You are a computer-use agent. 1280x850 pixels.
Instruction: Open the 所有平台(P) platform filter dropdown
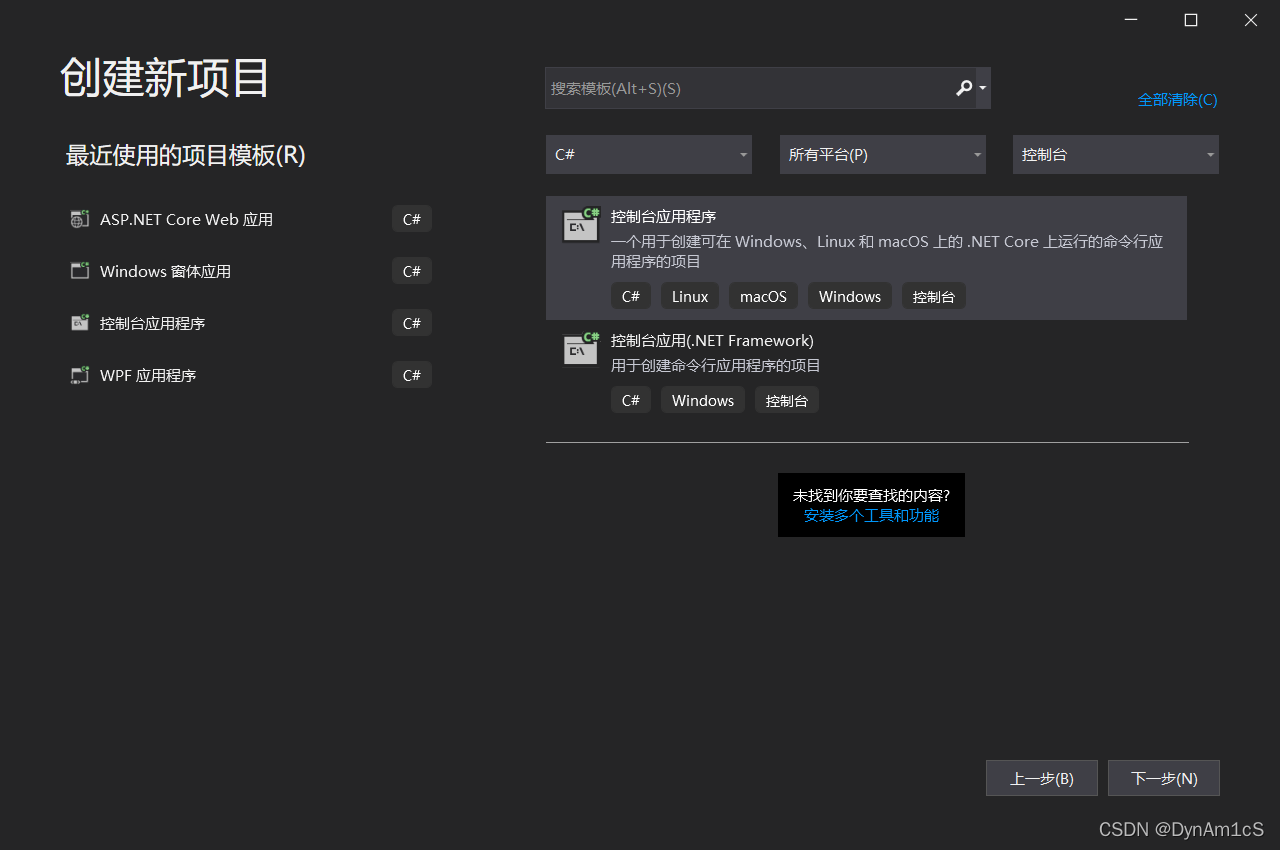click(x=883, y=155)
